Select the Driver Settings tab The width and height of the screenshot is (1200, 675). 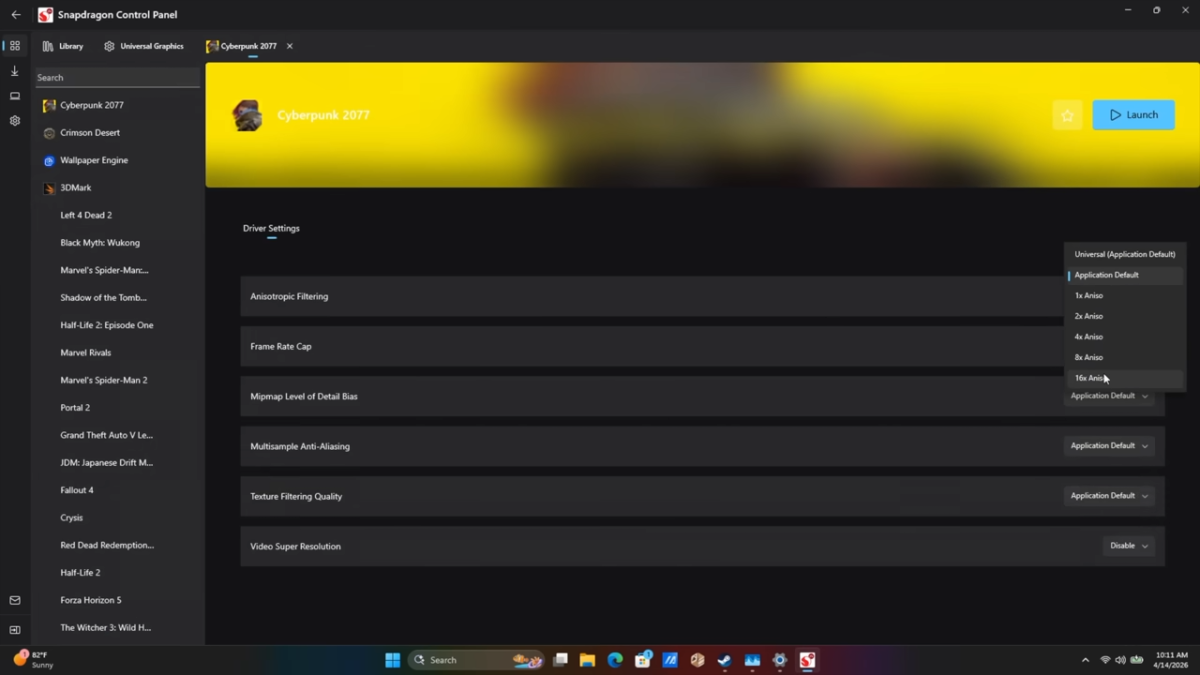(x=271, y=228)
